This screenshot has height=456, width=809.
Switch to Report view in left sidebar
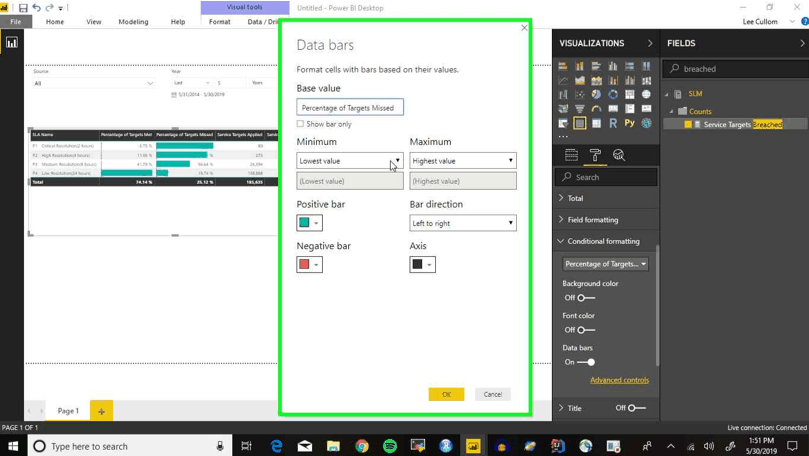click(x=11, y=43)
